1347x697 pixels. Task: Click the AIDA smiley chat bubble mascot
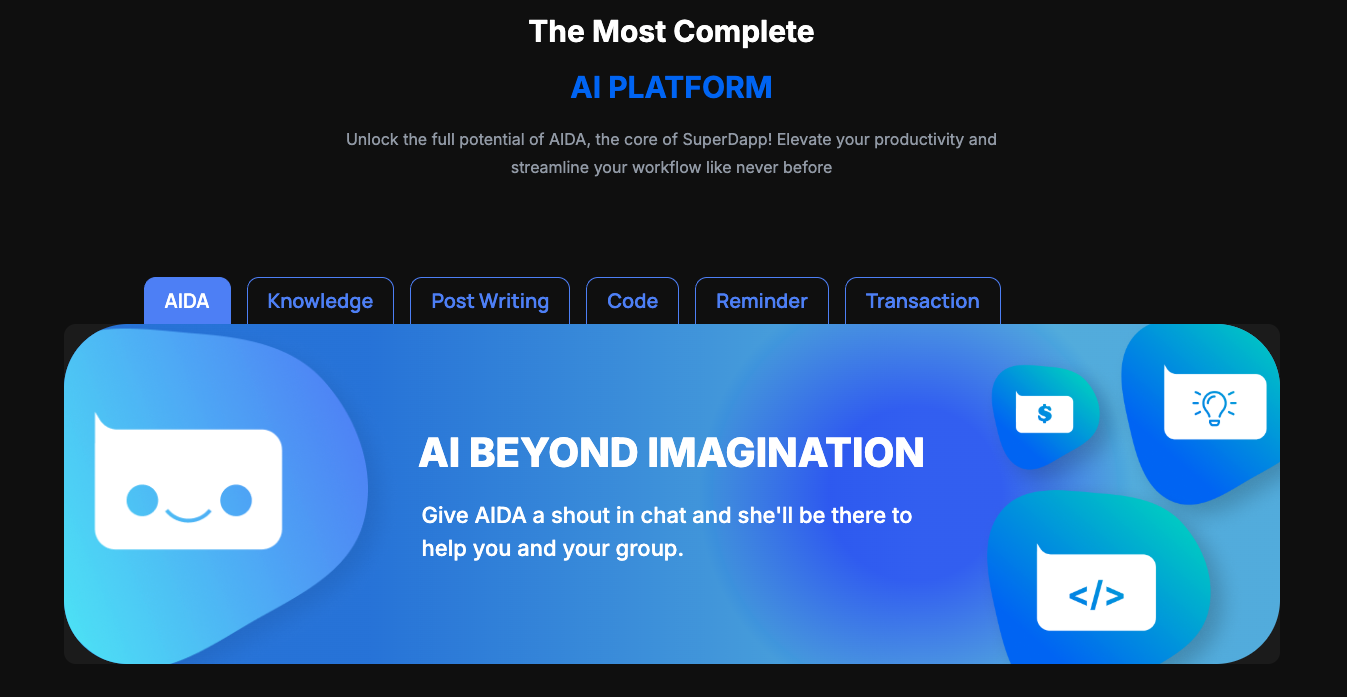click(x=188, y=481)
